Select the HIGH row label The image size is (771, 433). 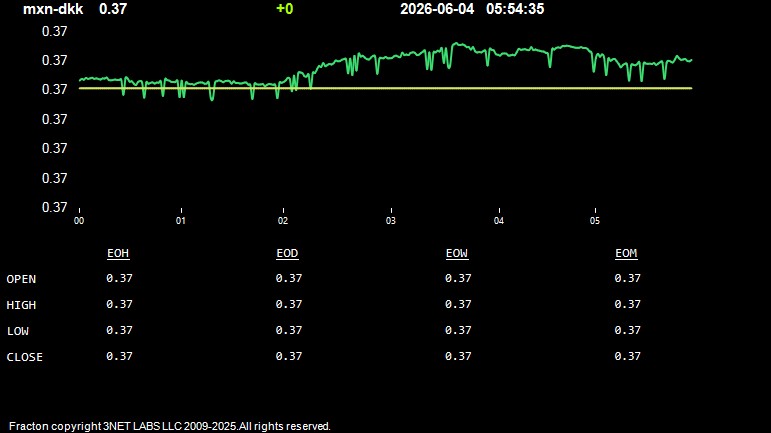pos(21,305)
